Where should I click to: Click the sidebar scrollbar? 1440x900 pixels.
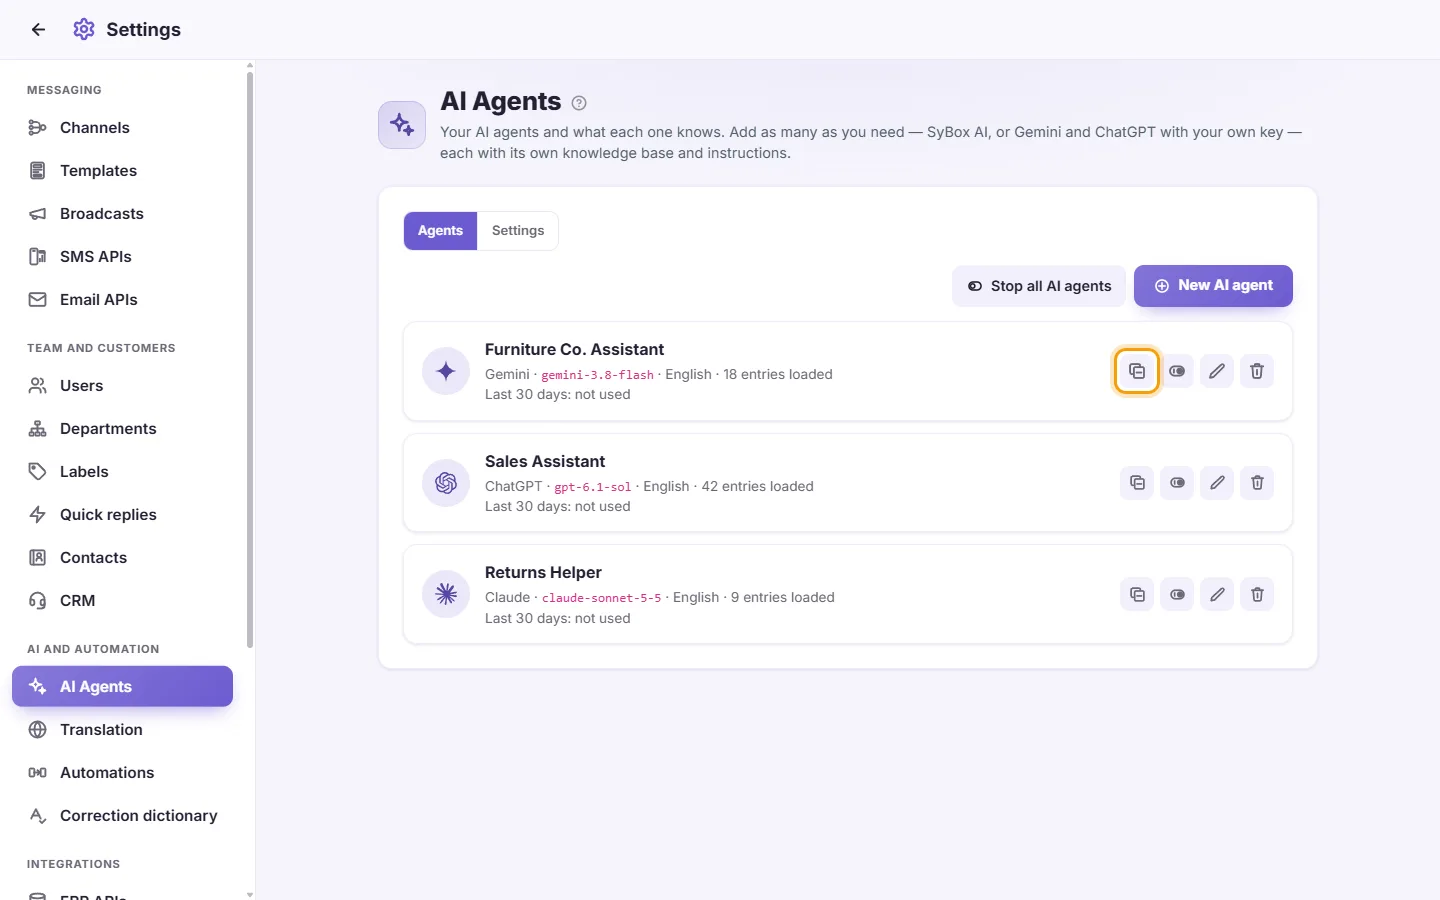point(250,360)
